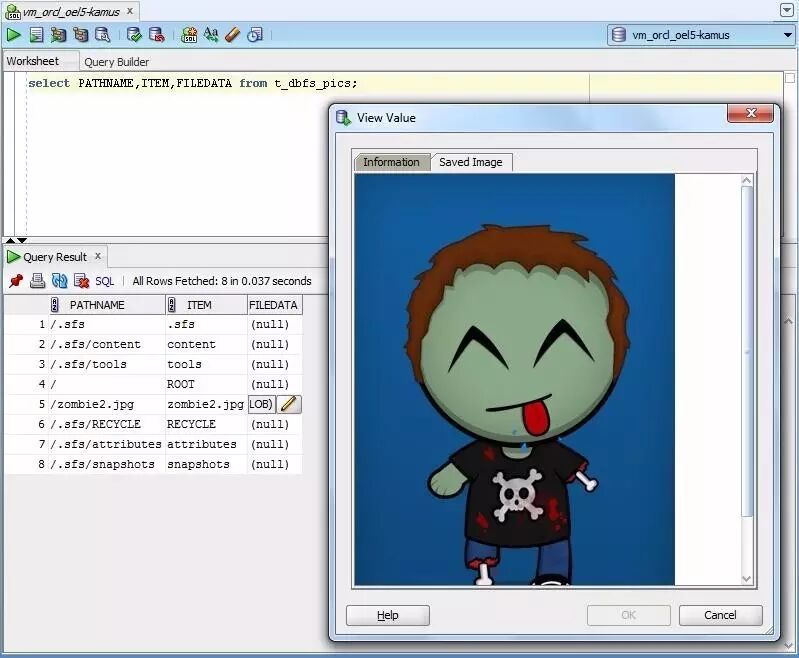This screenshot has width=799, height=658.
Task: Click the Autotrace icon
Action: coord(81,35)
